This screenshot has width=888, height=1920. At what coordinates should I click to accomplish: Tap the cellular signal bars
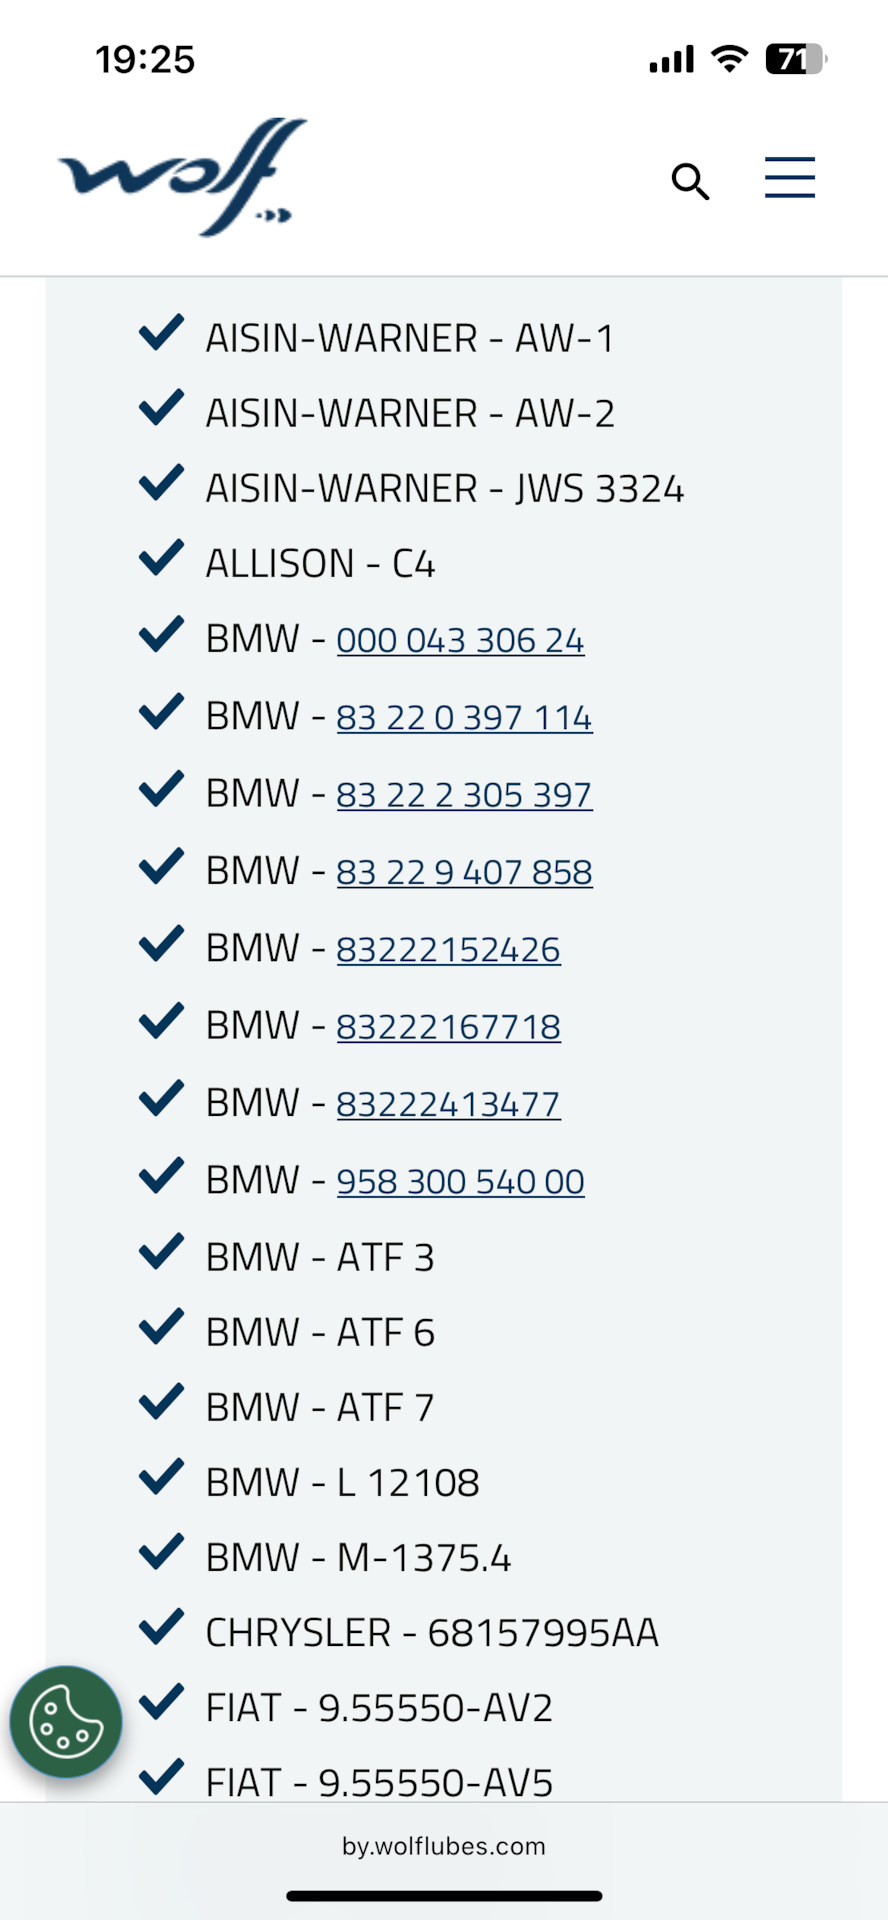[671, 60]
